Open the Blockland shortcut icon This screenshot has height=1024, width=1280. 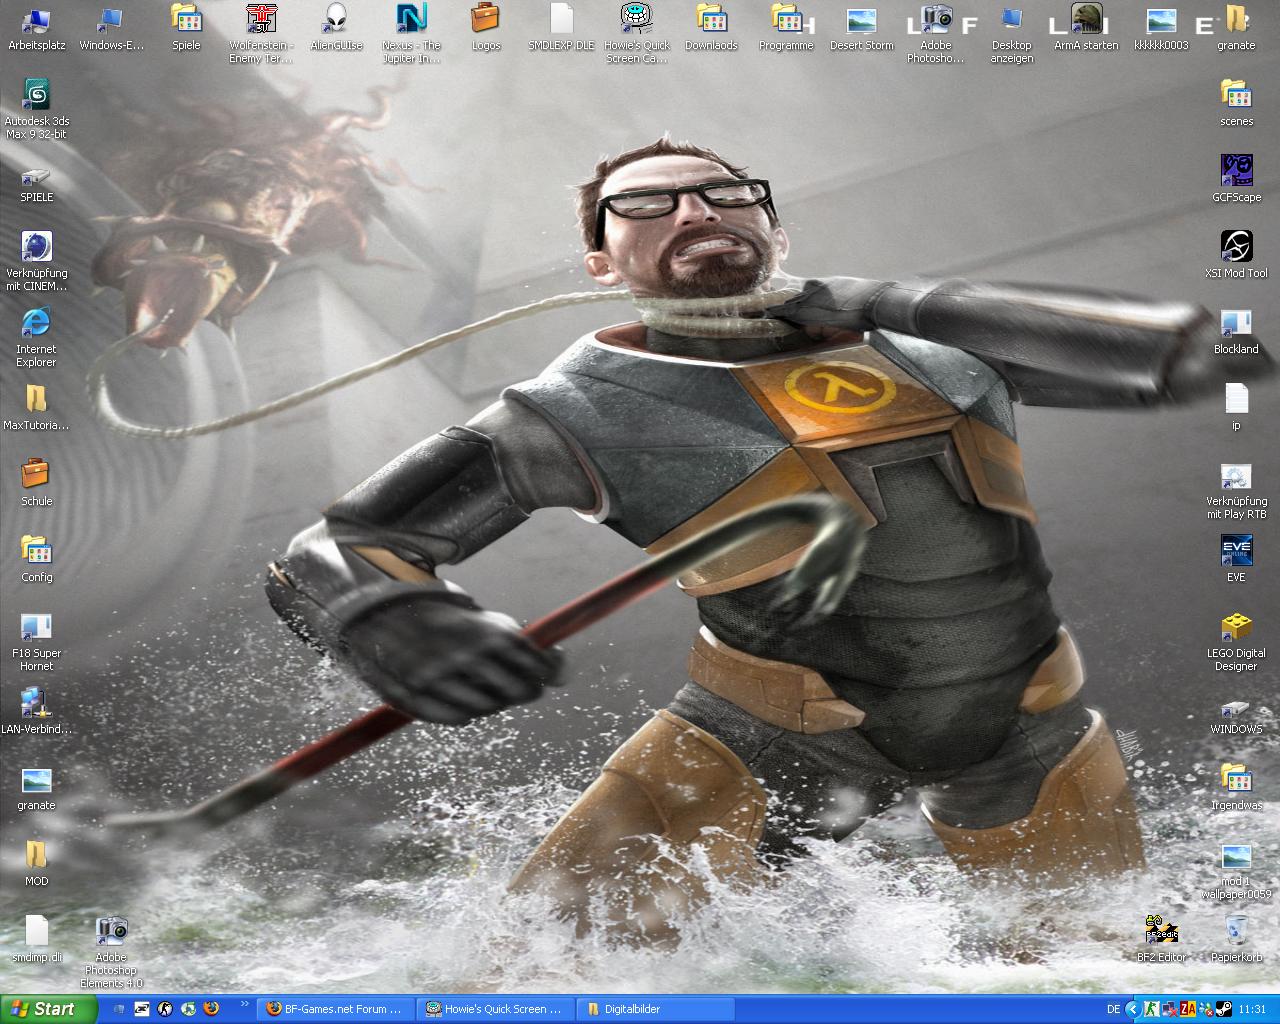[x=1236, y=331]
